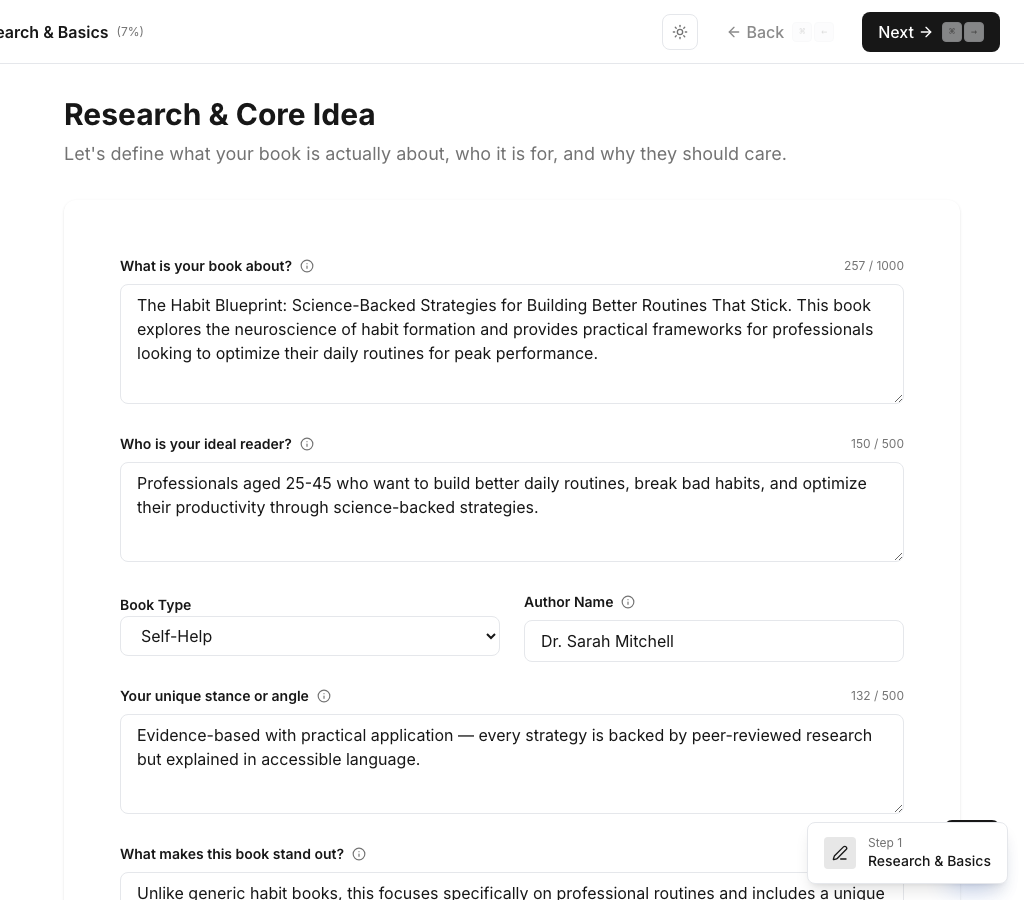Click the info icon next to 'Your unique stance or angle'

click(324, 696)
